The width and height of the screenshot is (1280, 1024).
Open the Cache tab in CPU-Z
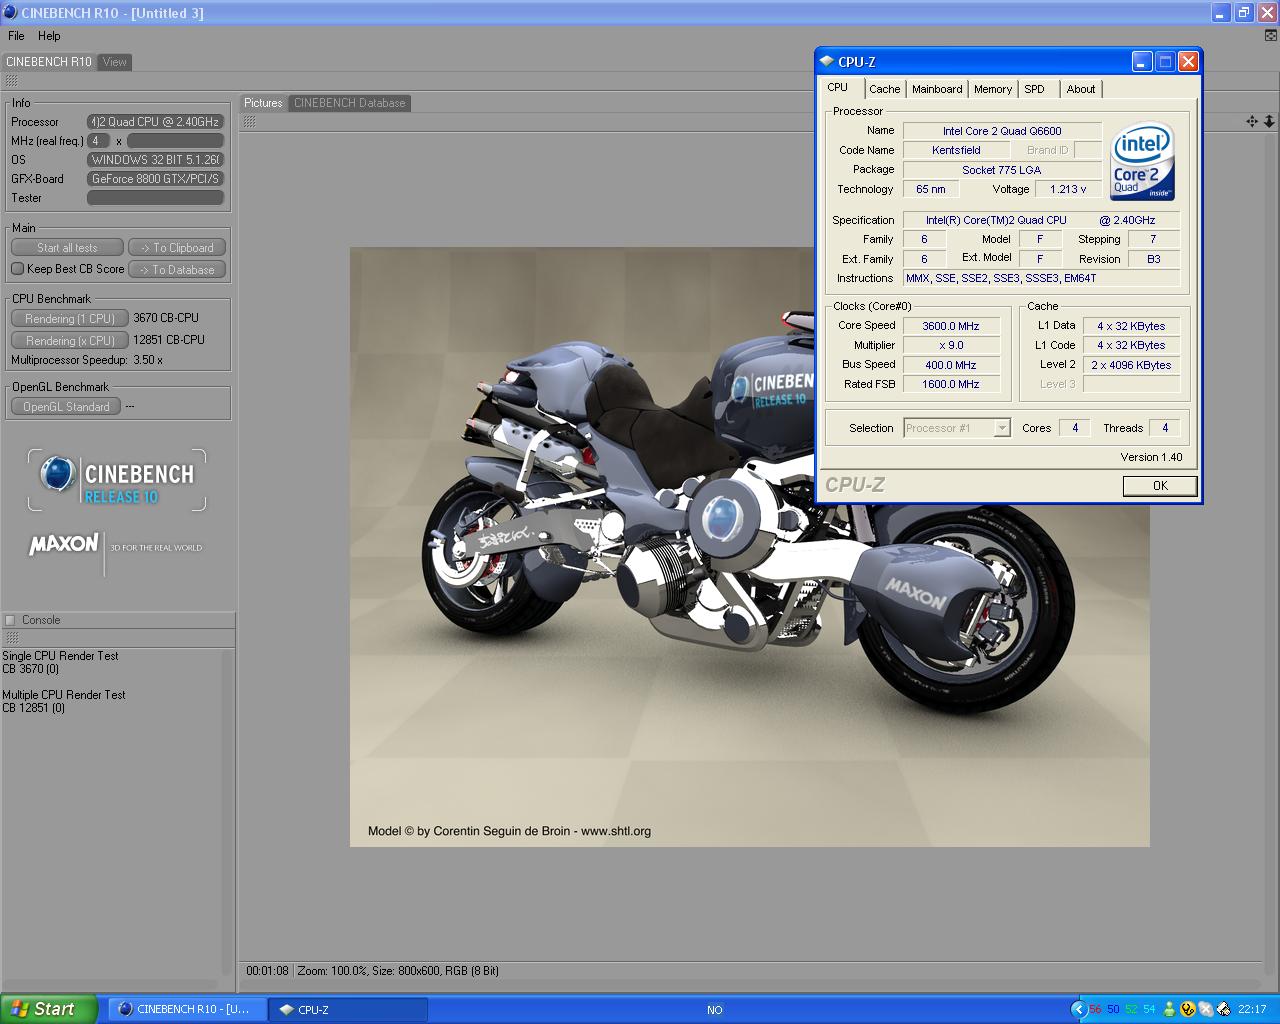884,89
